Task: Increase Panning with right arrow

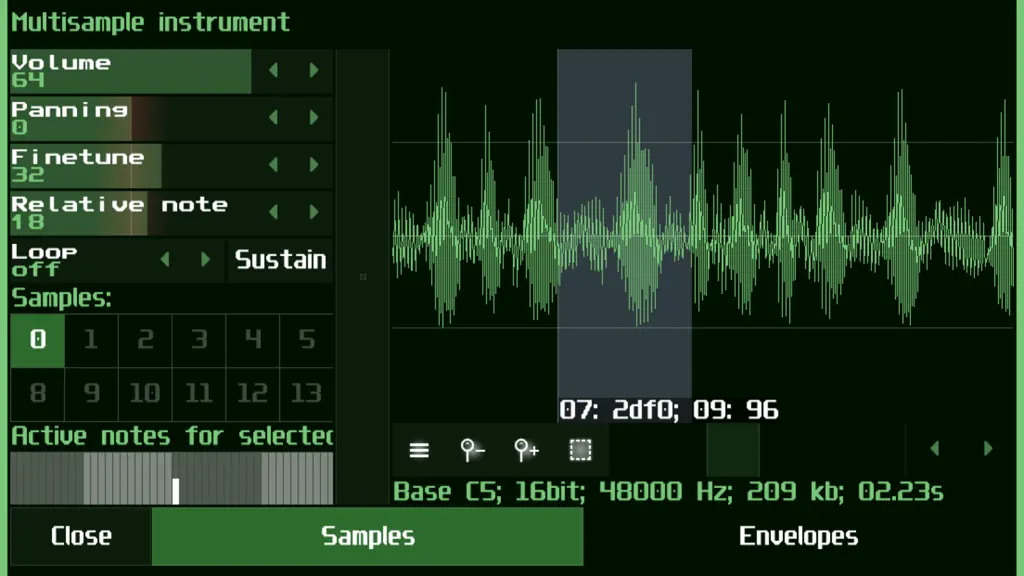Action: (314, 118)
